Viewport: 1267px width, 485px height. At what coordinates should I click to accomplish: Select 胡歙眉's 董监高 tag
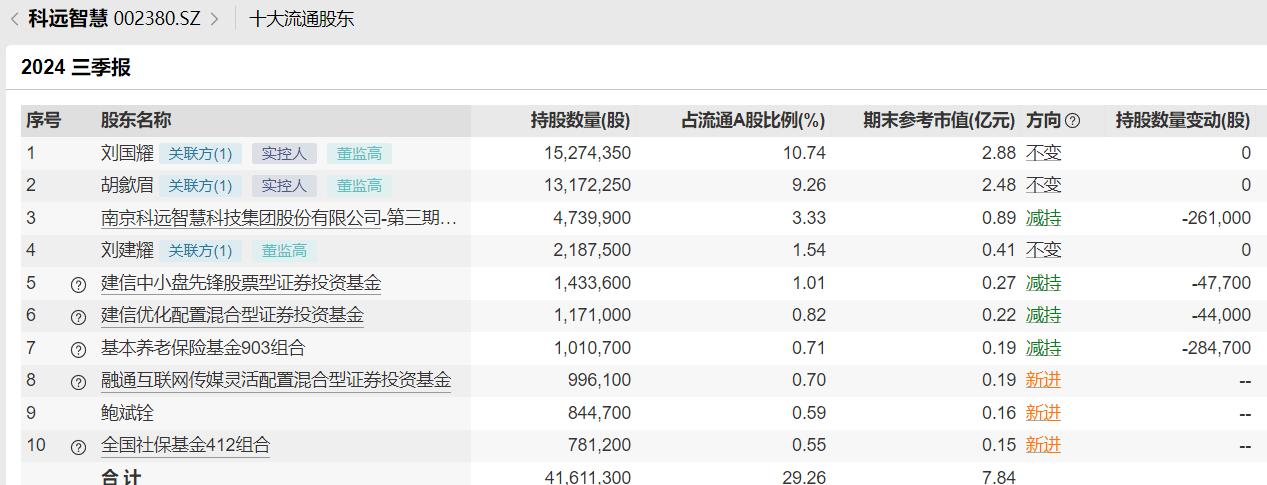point(359,186)
